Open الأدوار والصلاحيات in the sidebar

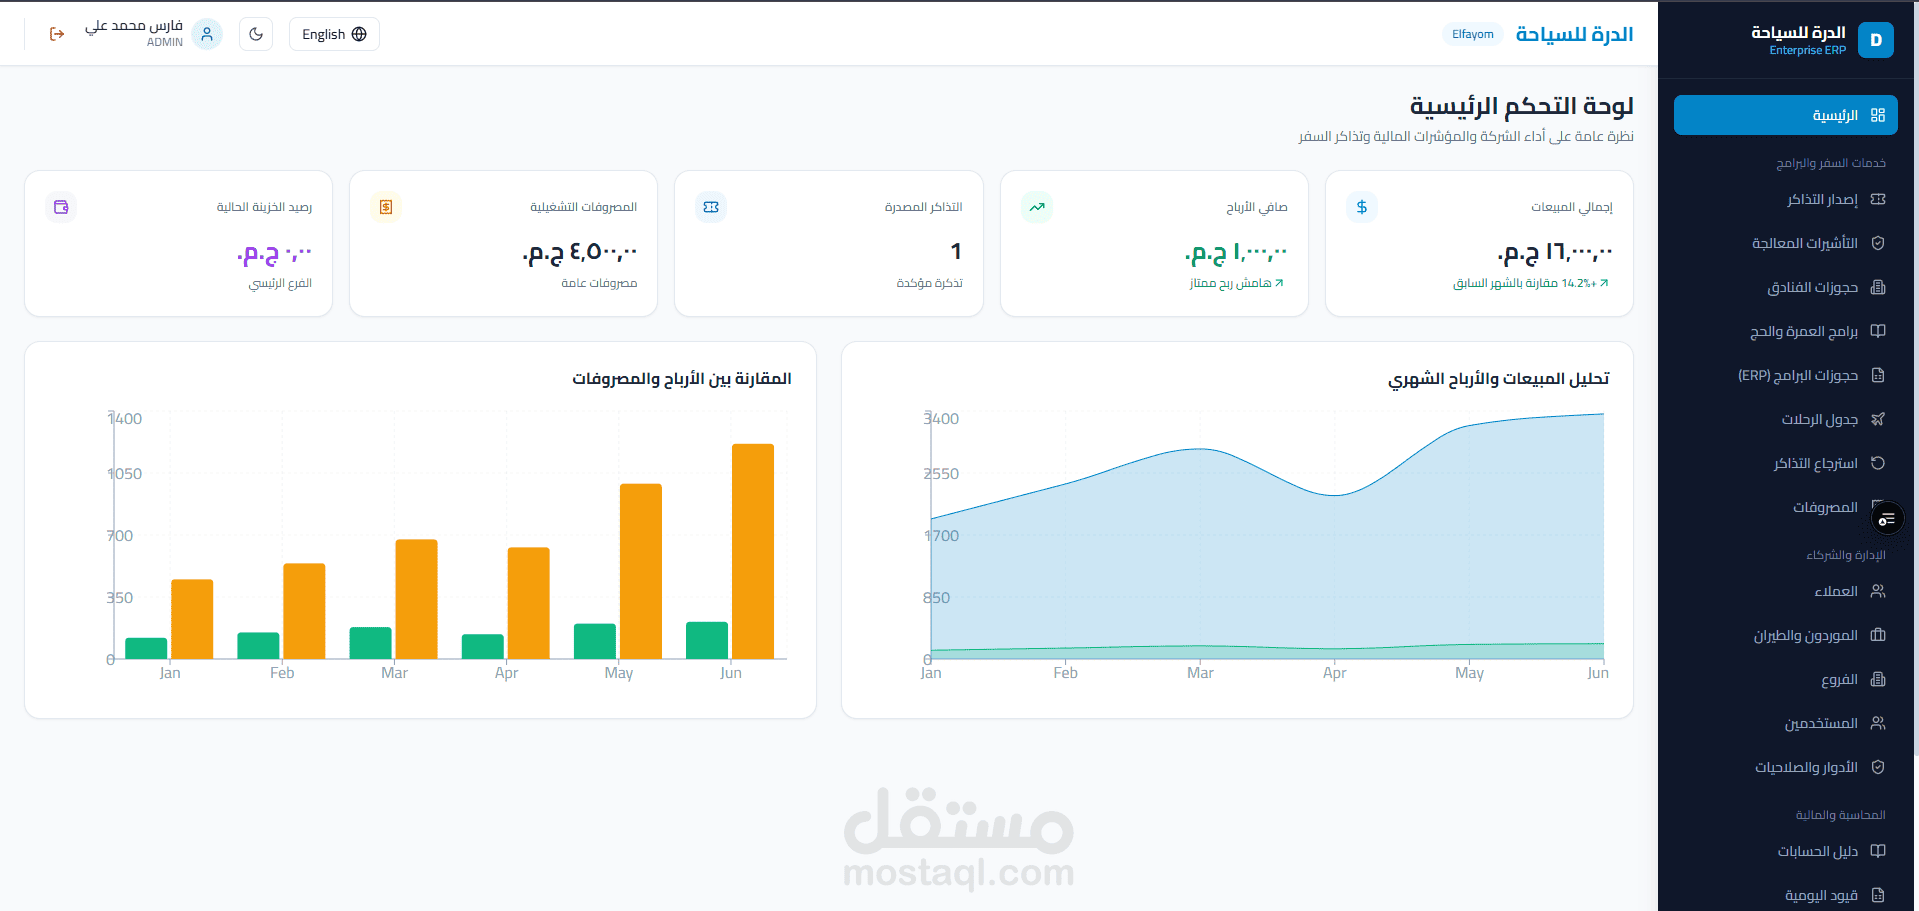pos(1785,767)
